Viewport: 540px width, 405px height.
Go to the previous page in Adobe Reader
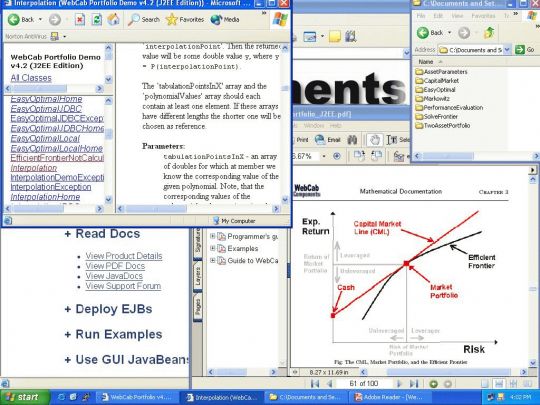click(329, 383)
